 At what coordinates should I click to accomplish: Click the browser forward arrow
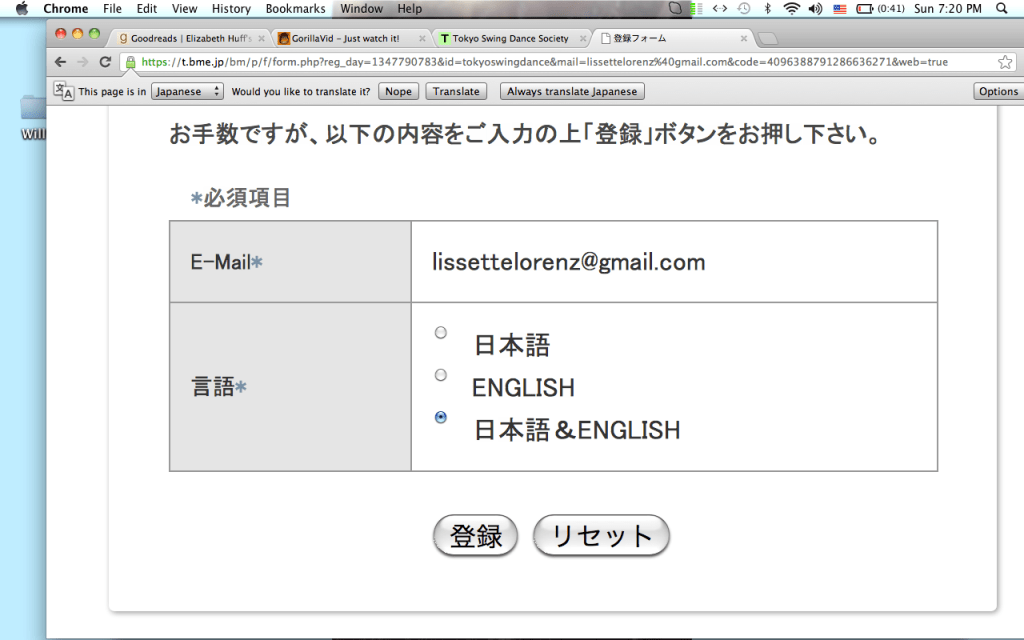point(82,62)
